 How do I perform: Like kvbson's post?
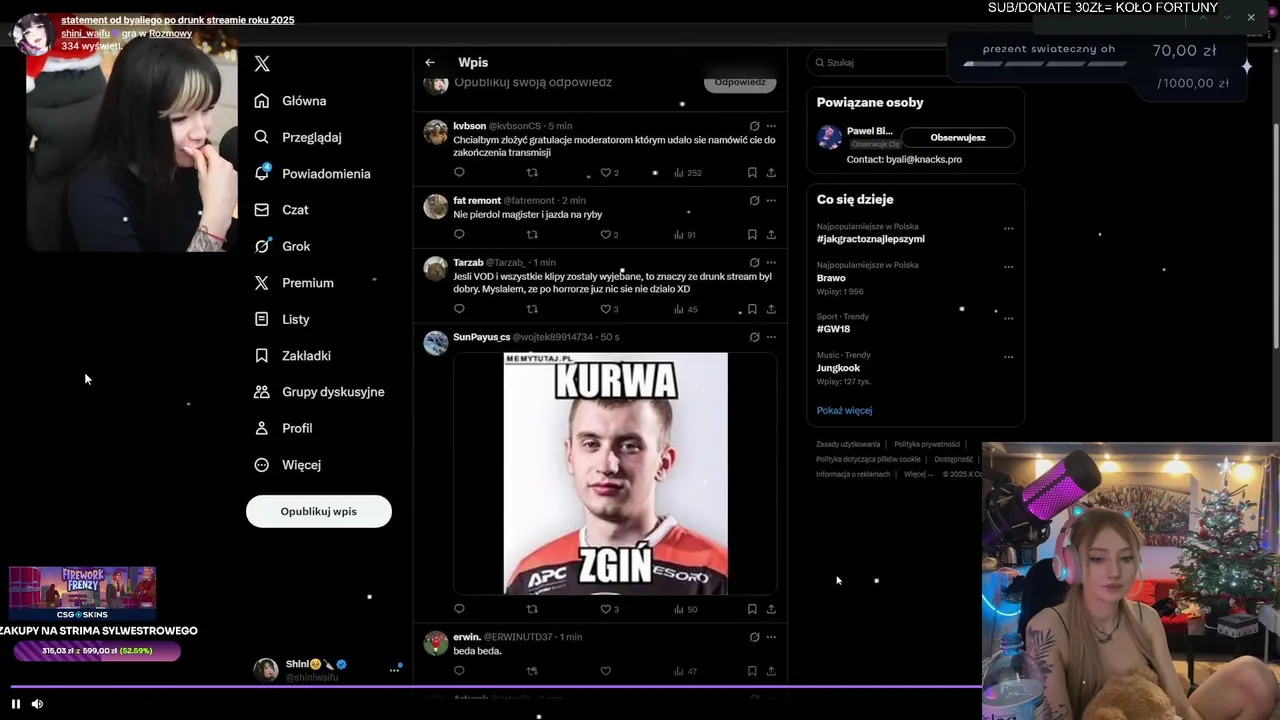click(606, 173)
